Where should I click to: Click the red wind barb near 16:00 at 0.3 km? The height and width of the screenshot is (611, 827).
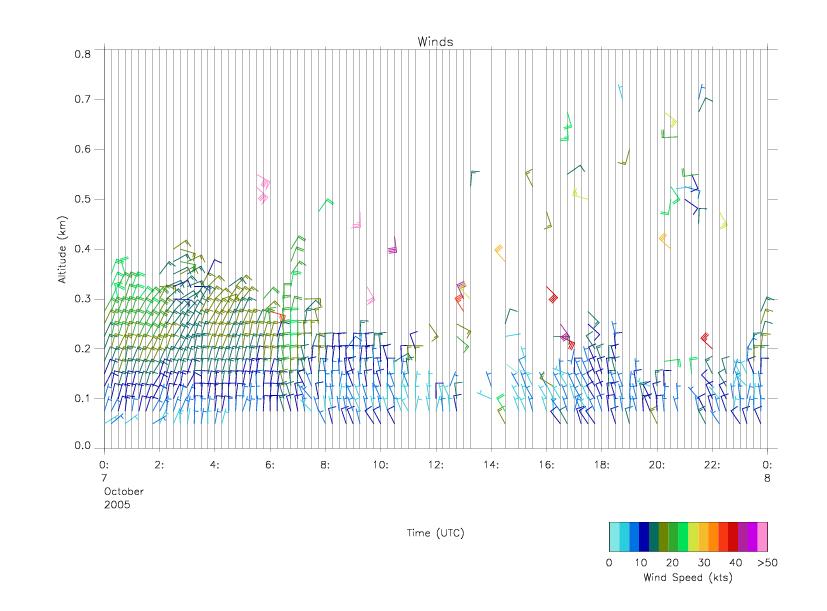coord(552,294)
